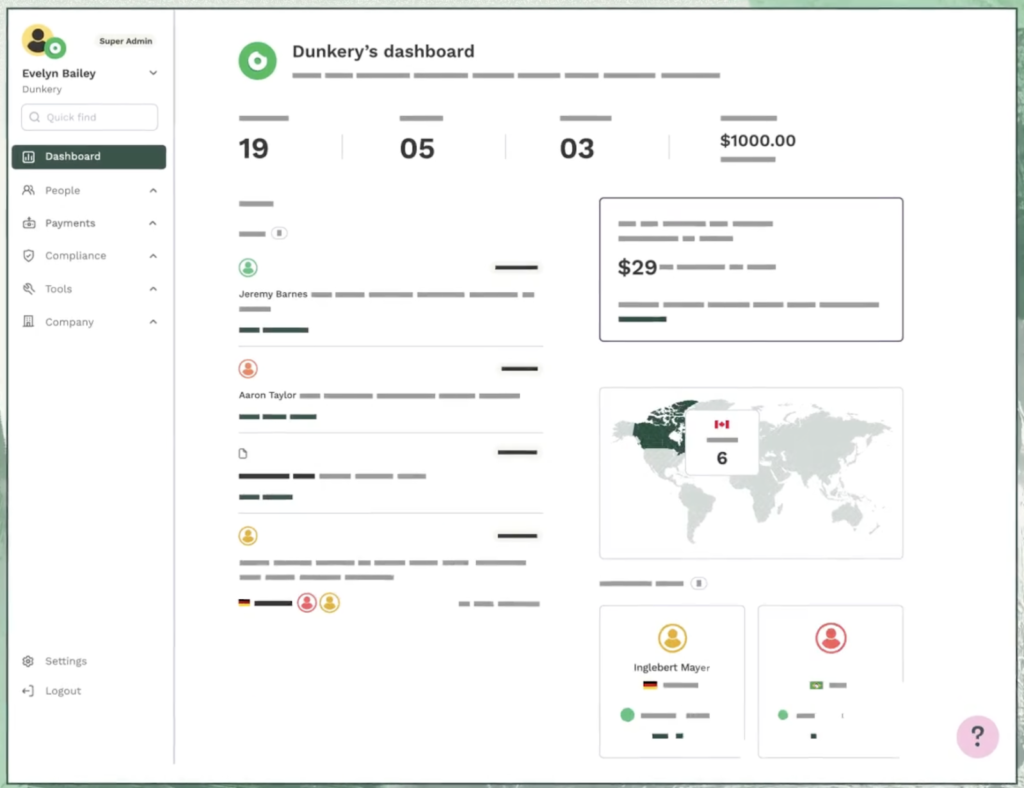Click inside the Quick find search field

(89, 117)
